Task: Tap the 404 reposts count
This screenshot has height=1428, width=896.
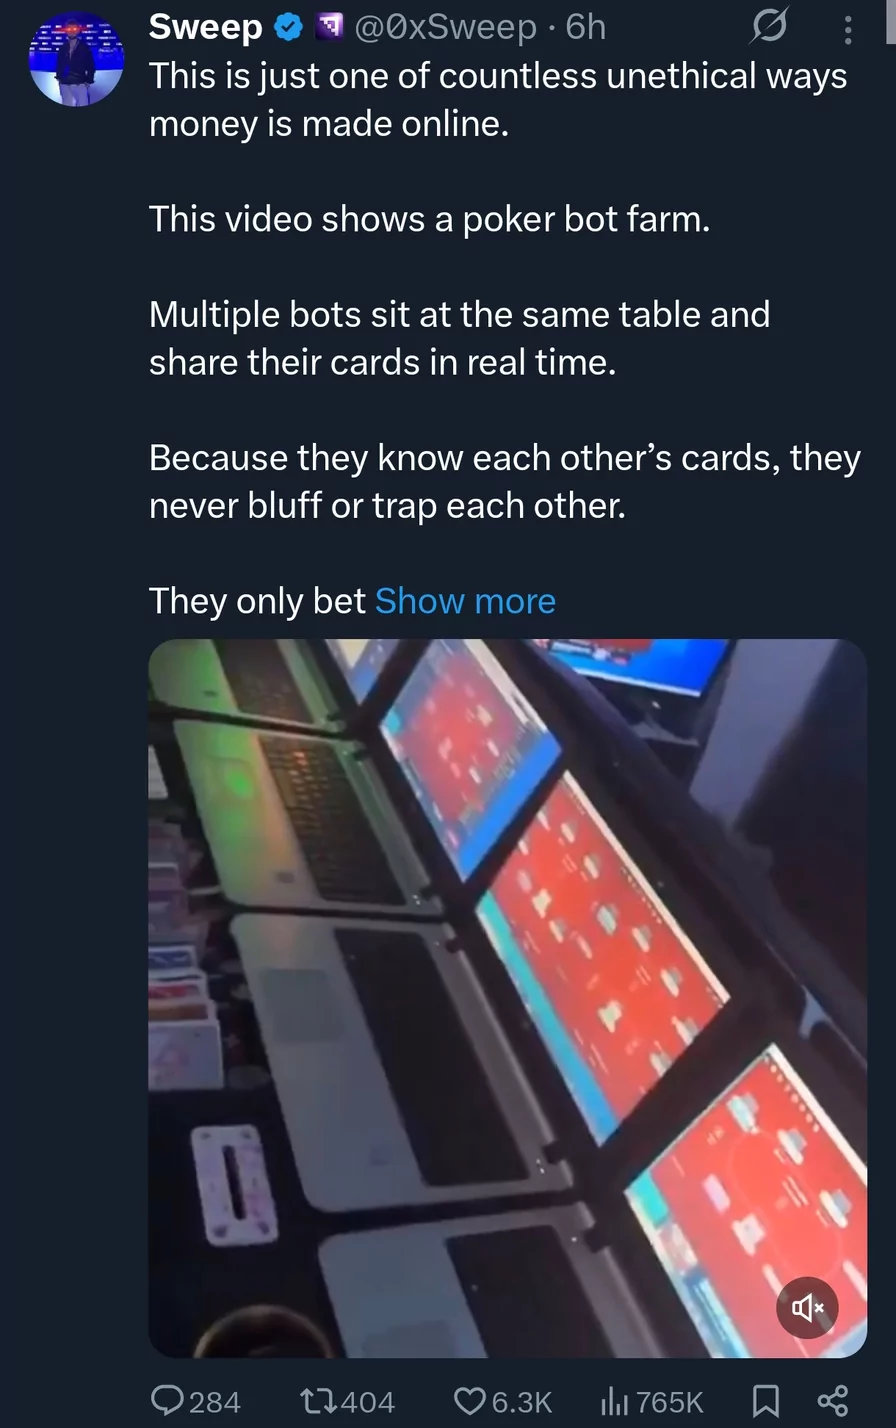Action: tap(368, 1401)
